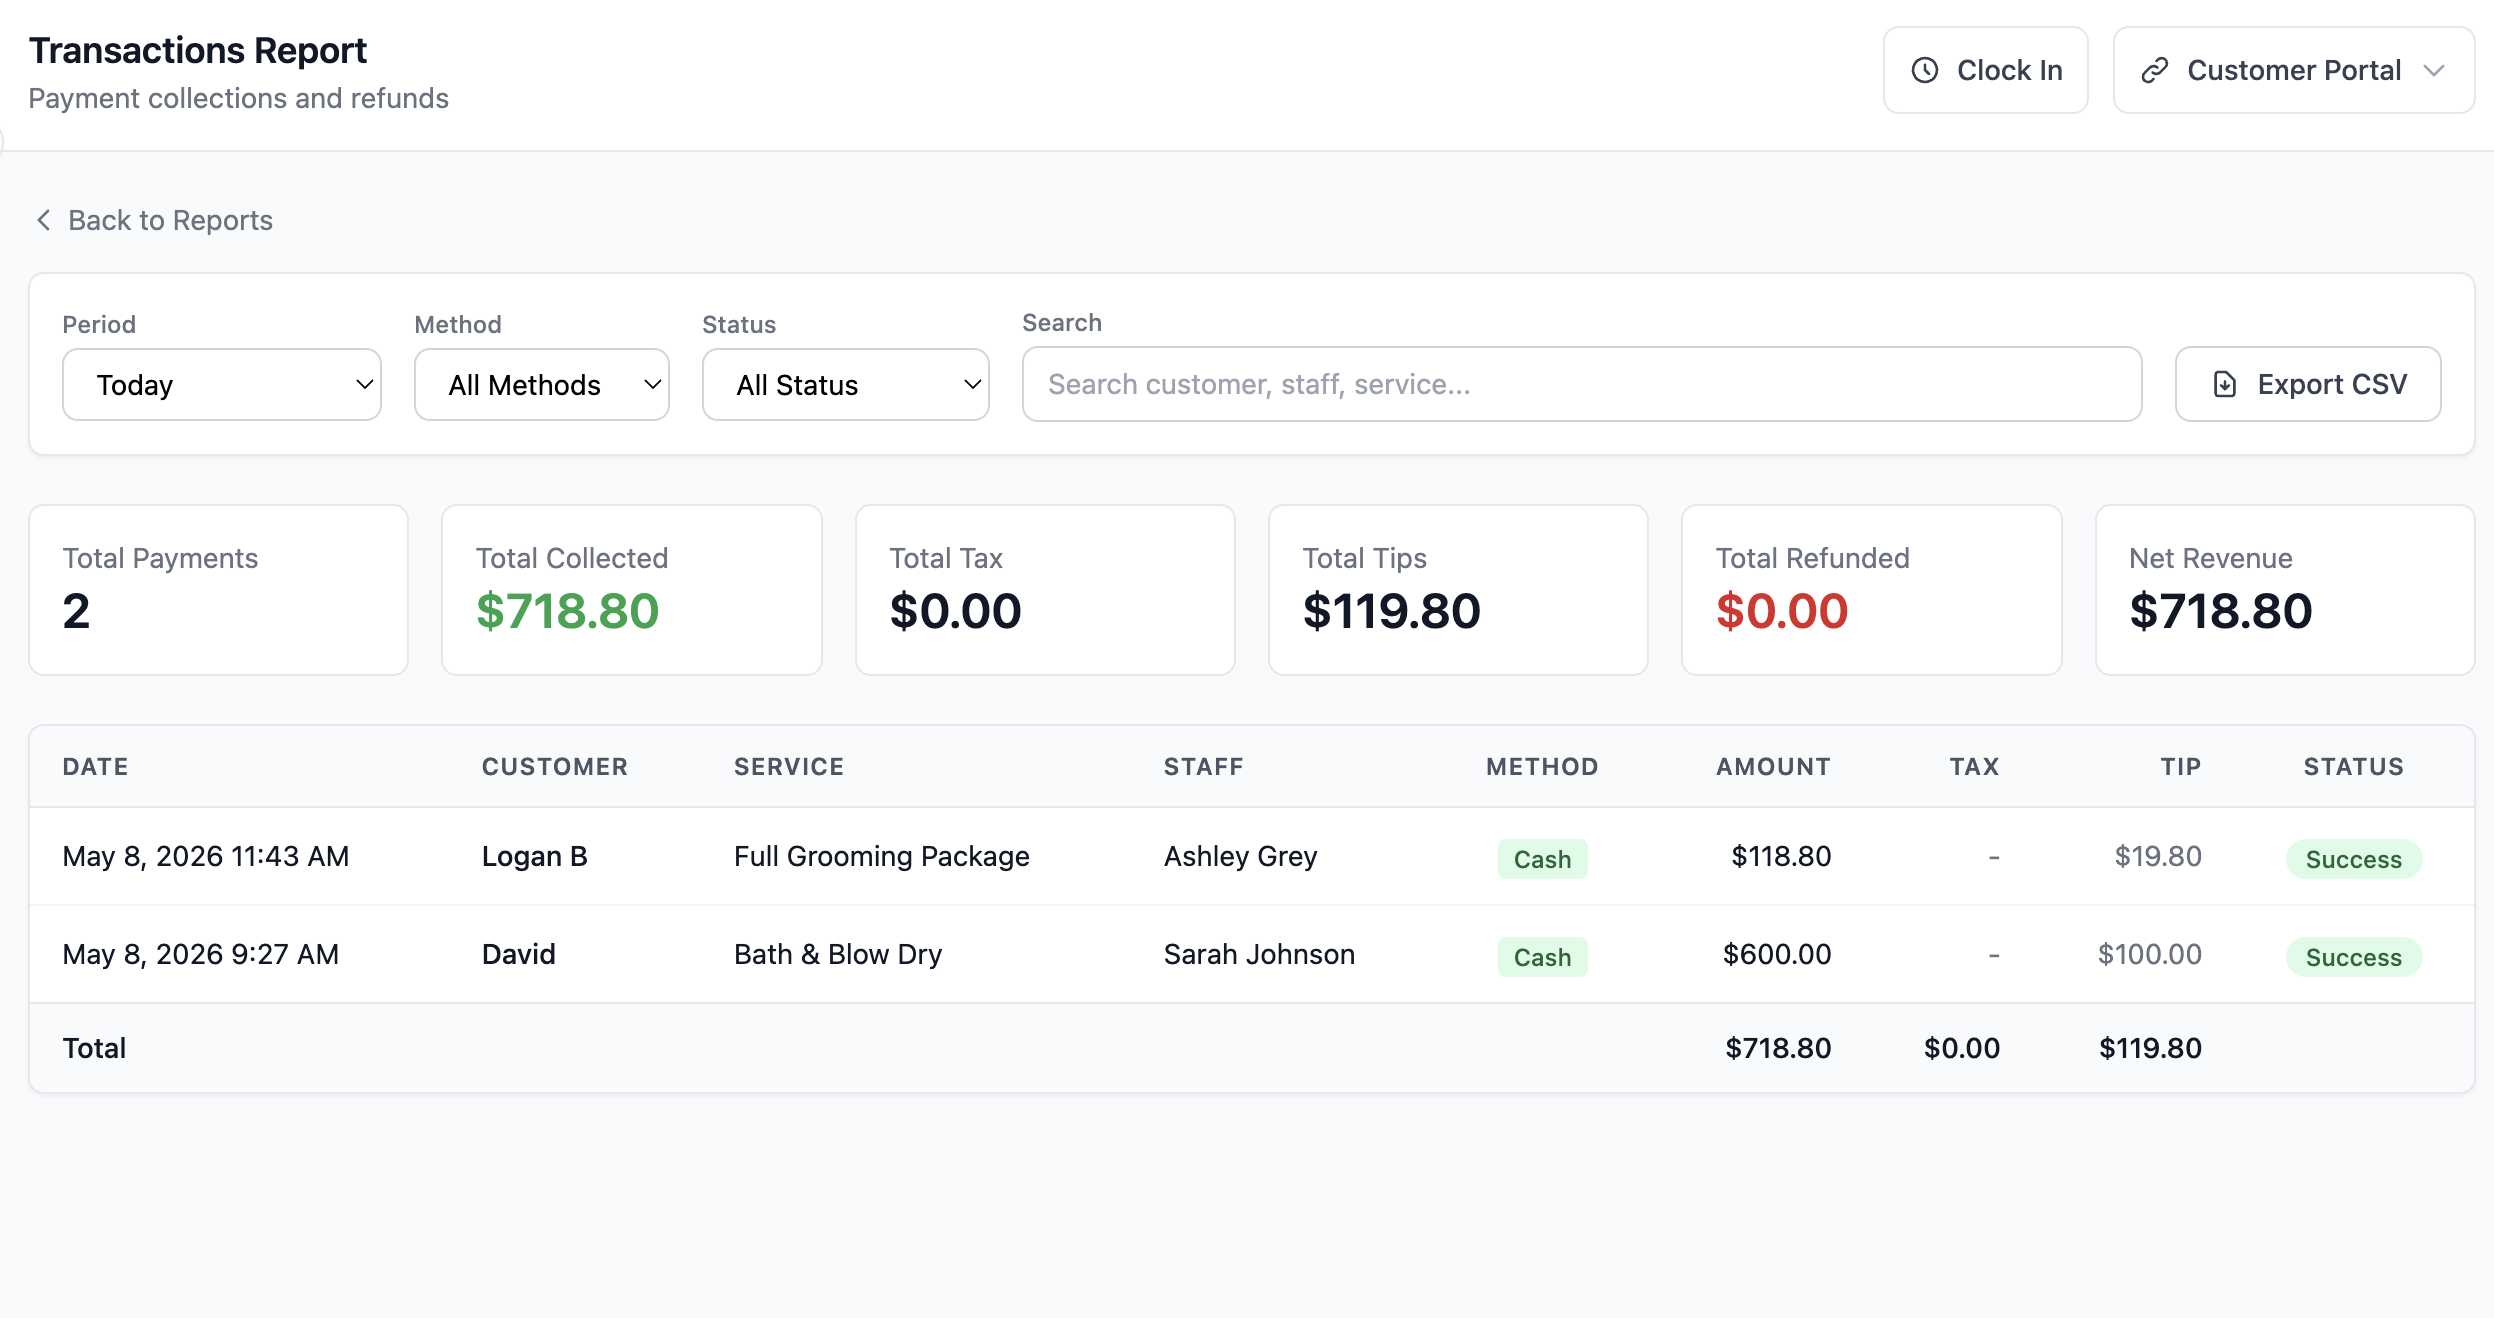Go back via Back to Reports link

tap(153, 220)
